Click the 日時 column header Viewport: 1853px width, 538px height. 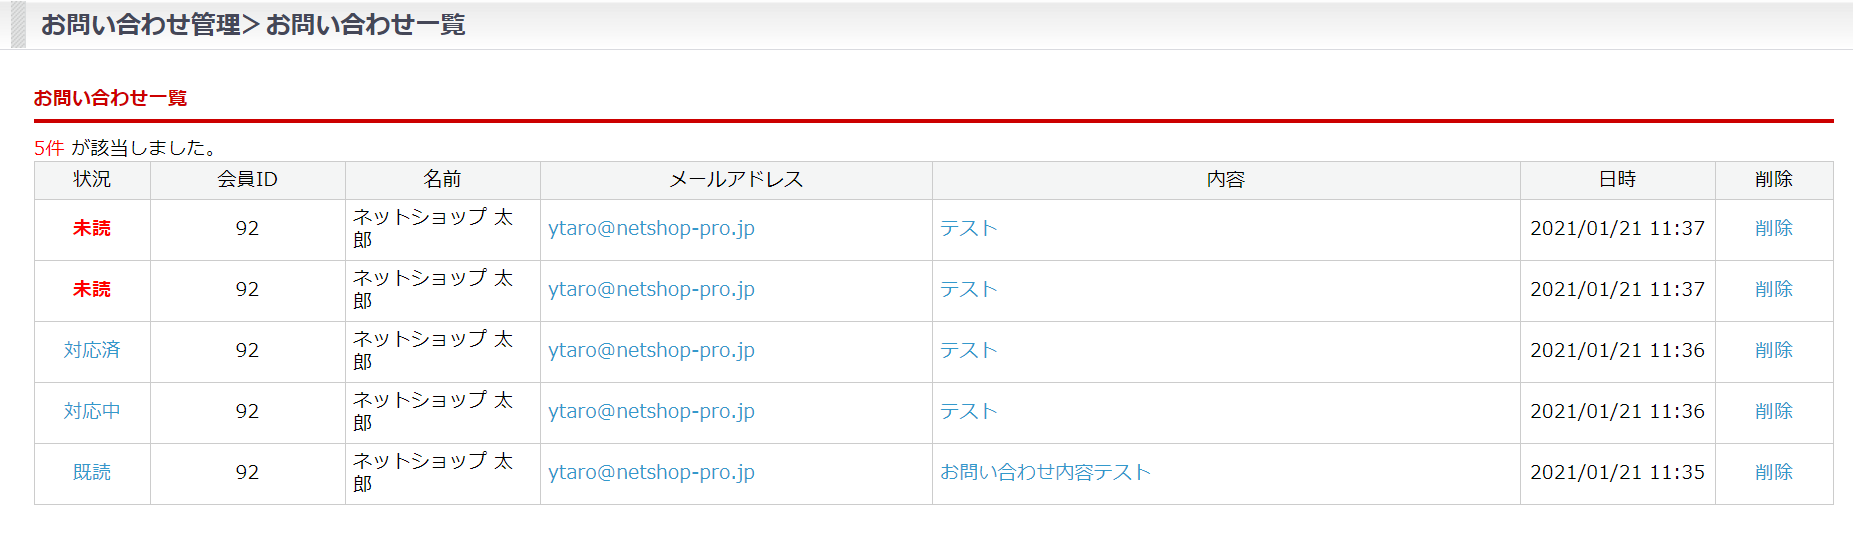tap(1617, 180)
